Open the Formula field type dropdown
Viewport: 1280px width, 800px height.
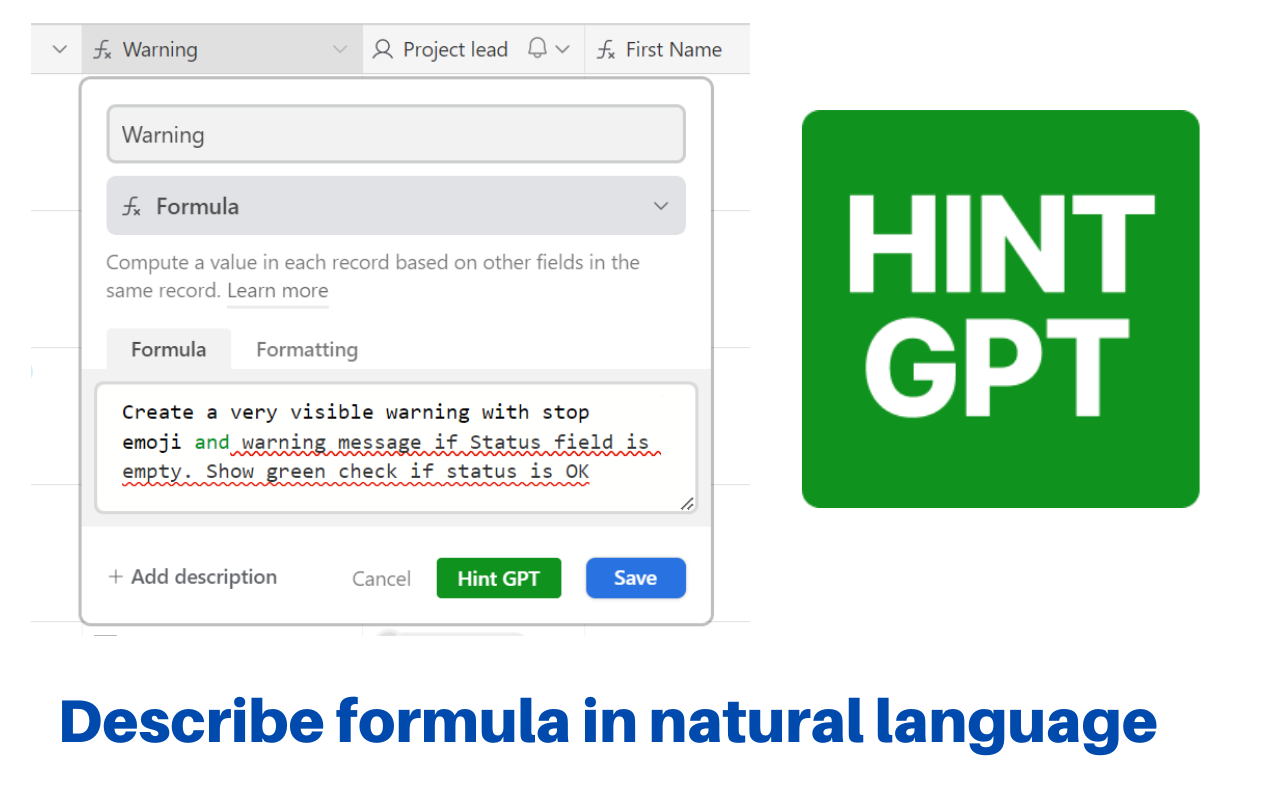point(396,206)
